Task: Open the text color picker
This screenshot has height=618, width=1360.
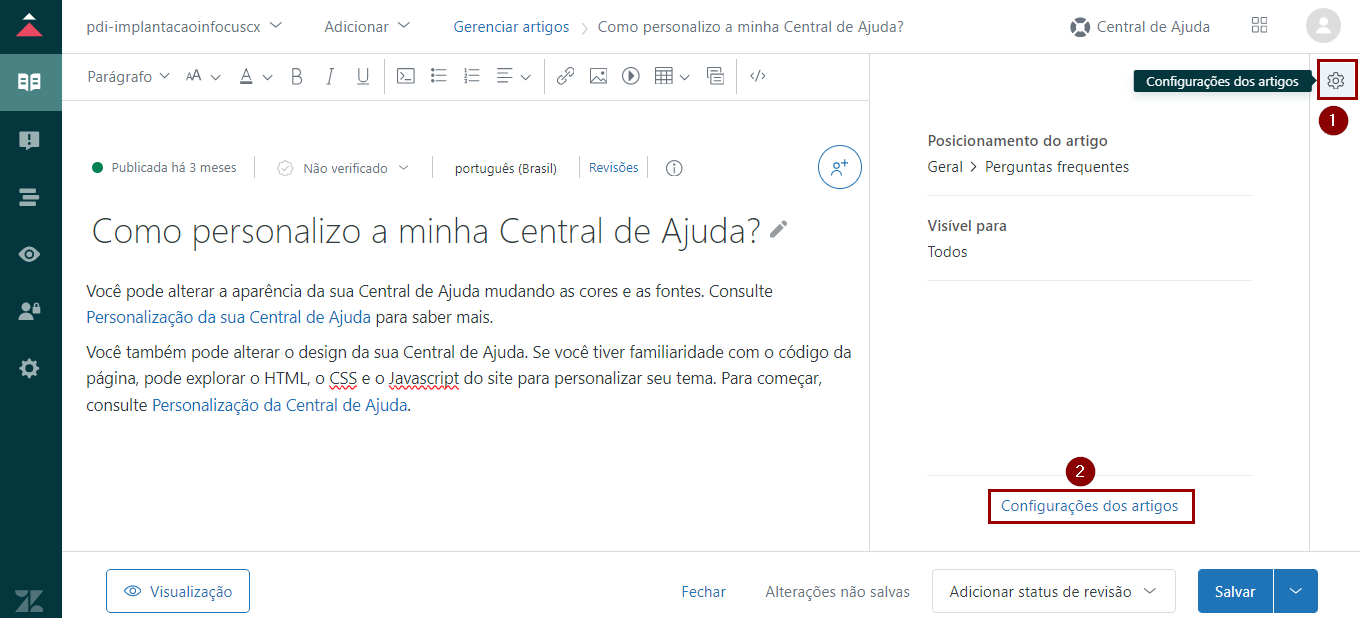Action: pos(255,77)
